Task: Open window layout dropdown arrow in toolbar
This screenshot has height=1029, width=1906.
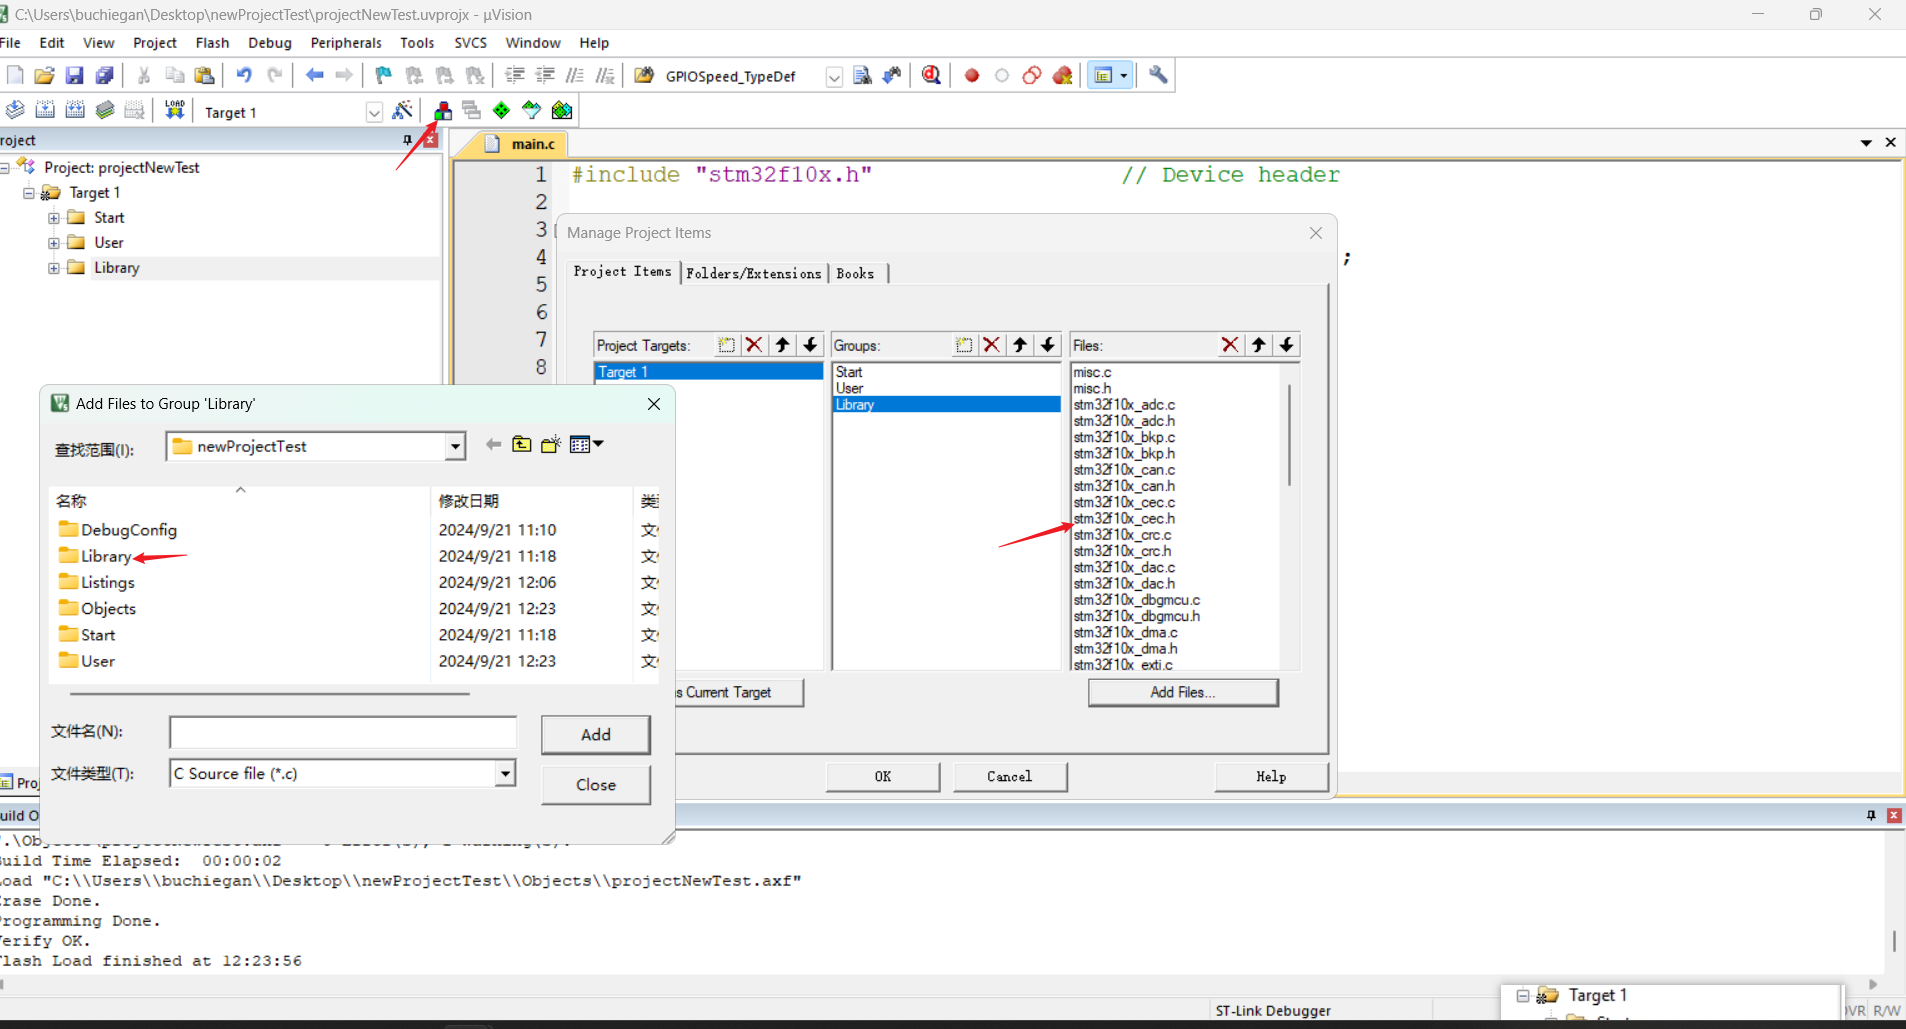Action: pos(1124,76)
